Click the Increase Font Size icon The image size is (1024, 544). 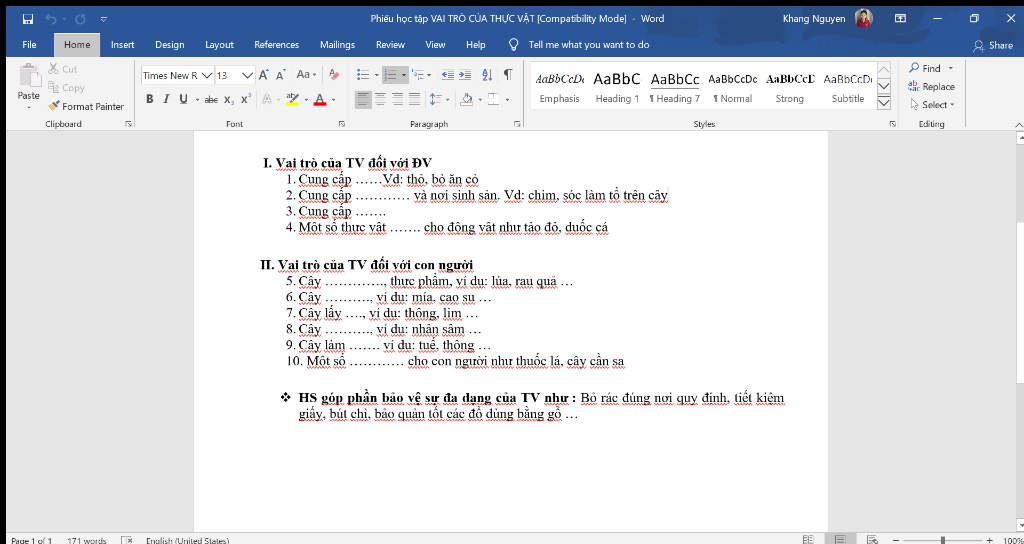tap(264, 75)
